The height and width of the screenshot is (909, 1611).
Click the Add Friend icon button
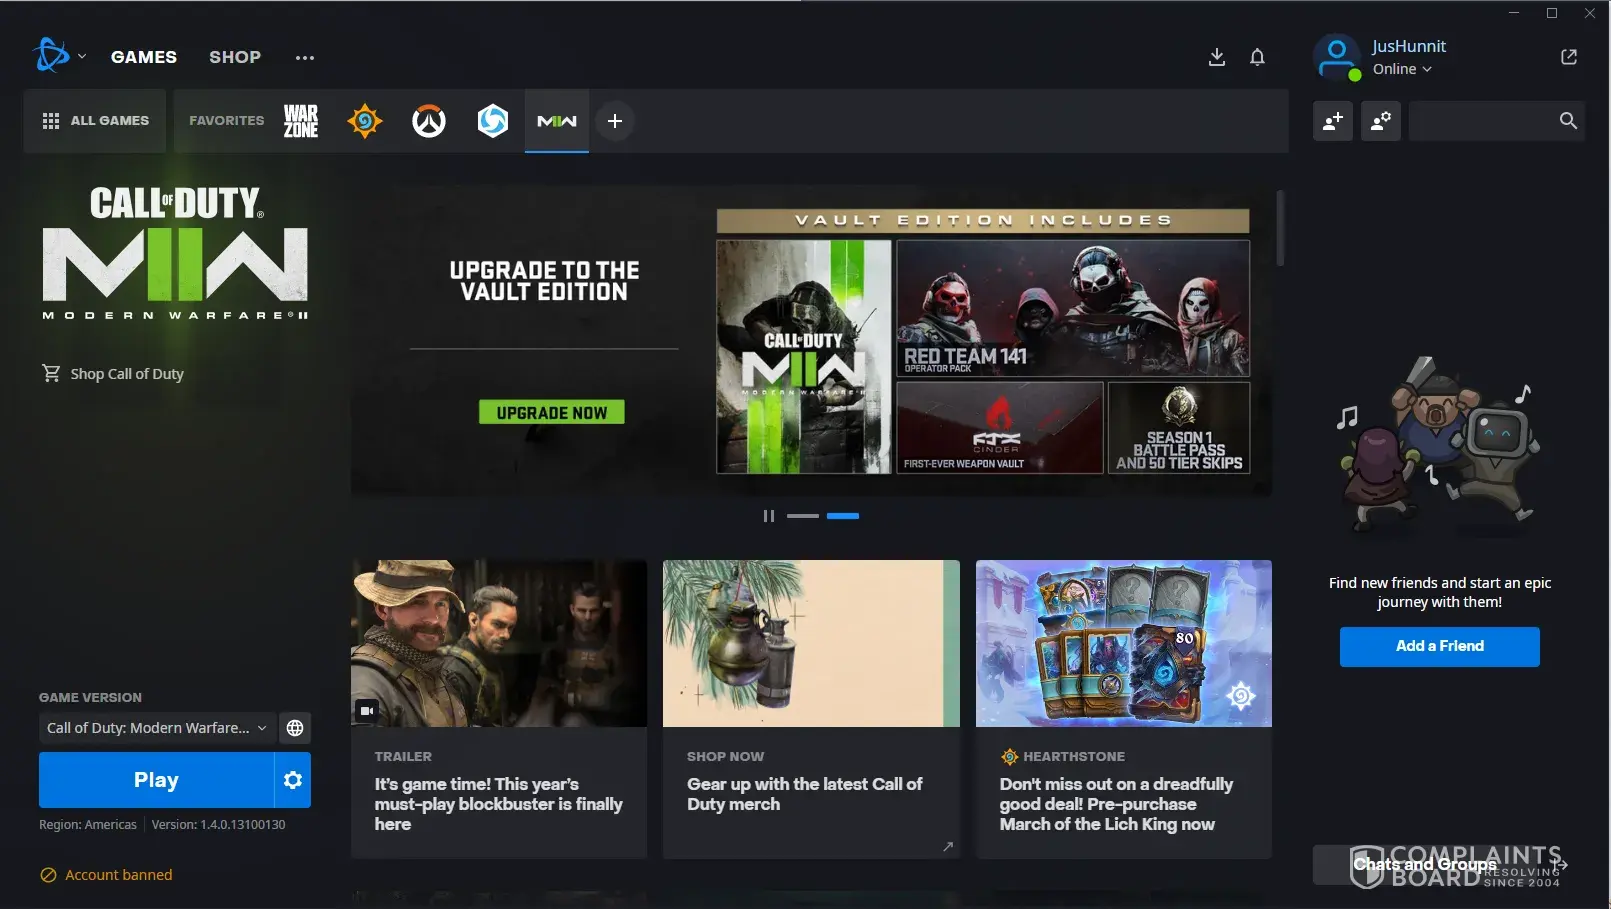(1333, 121)
